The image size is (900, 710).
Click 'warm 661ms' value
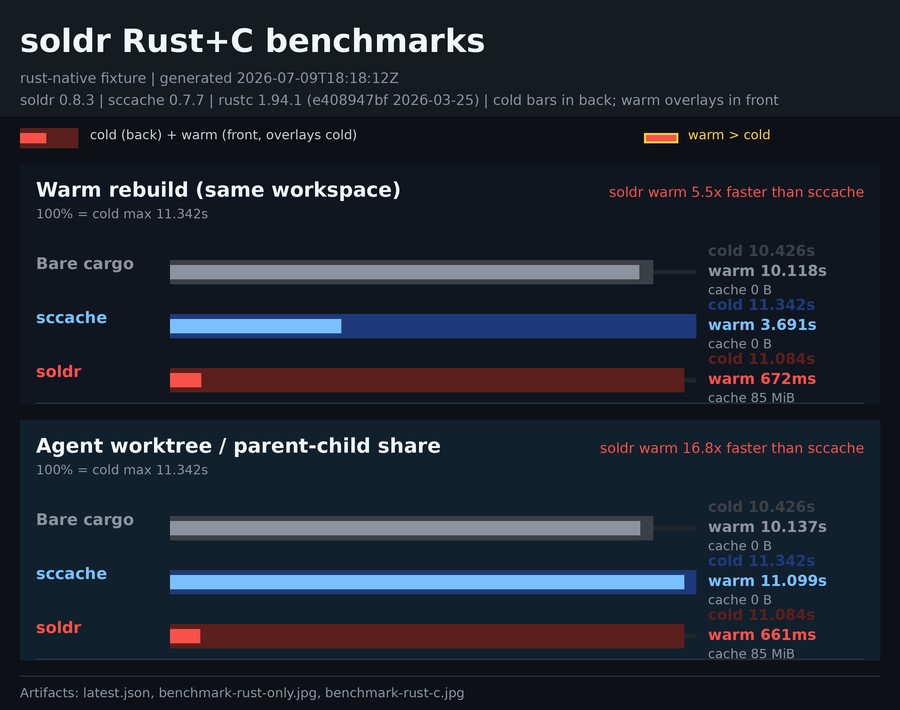[x=762, y=635]
